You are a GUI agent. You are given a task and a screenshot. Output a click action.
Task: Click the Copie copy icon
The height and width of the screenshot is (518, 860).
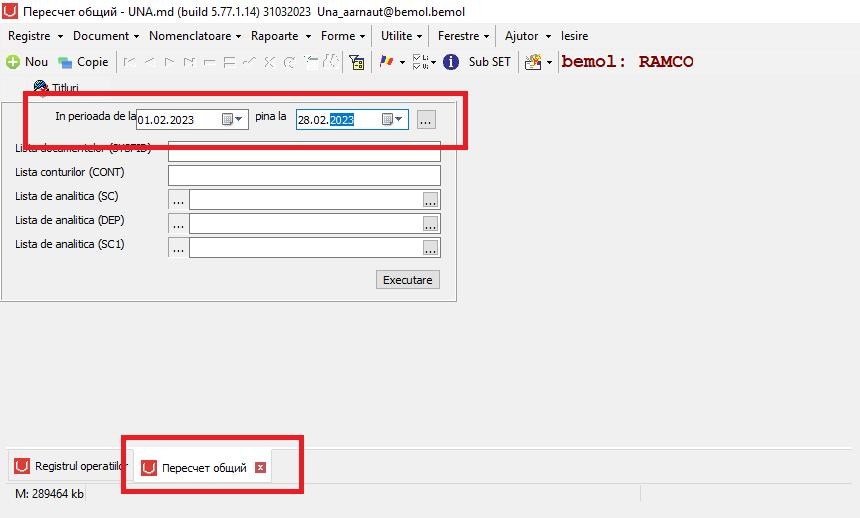point(65,63)
